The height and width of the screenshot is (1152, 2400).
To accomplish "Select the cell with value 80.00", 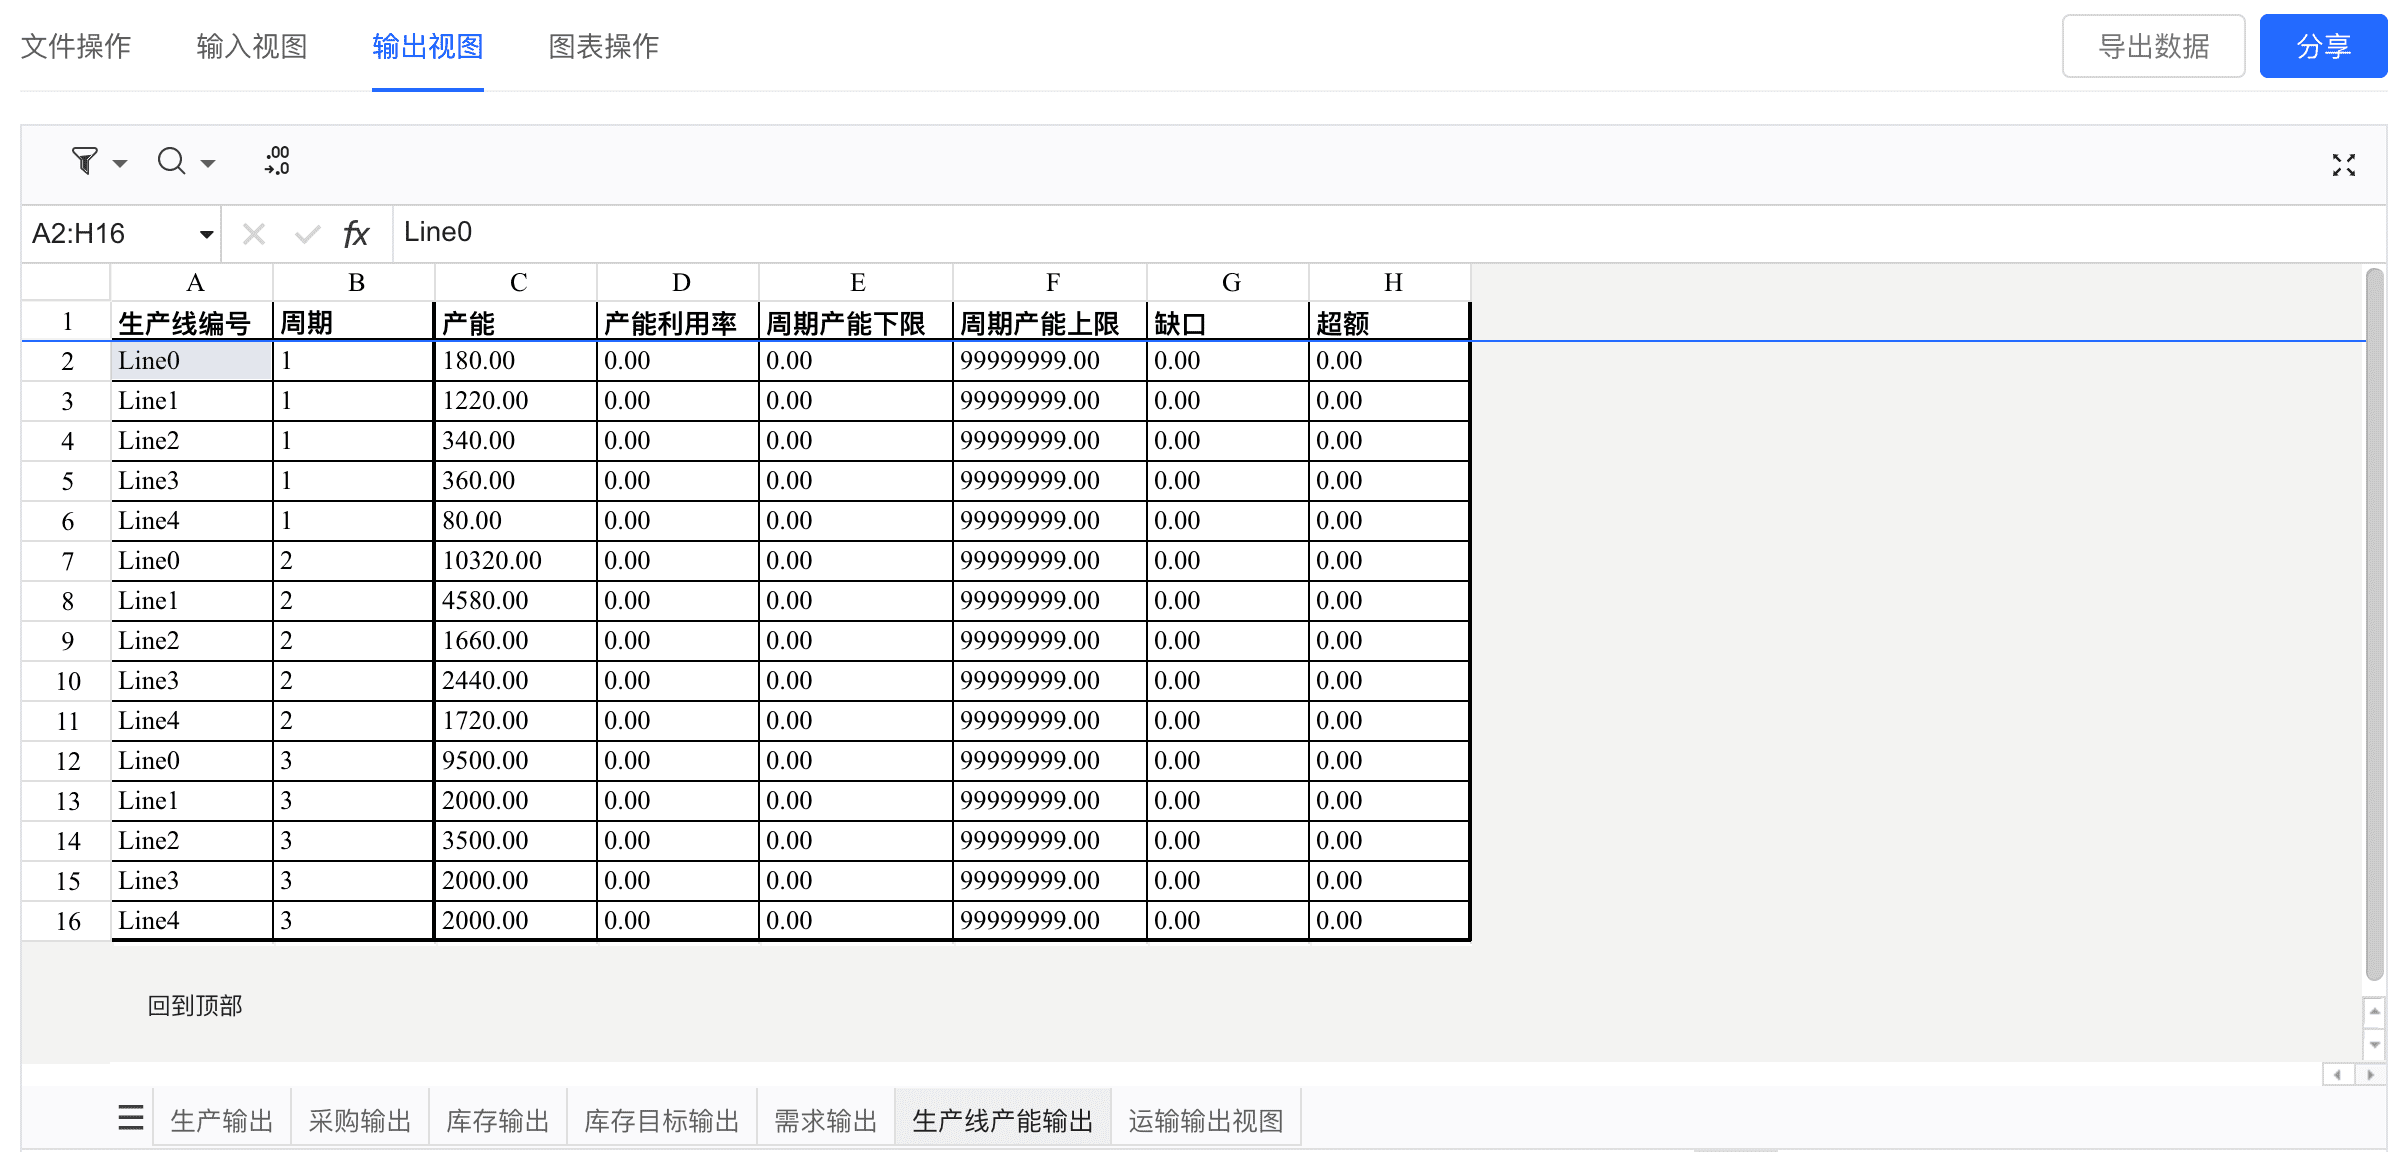I will [517, 521].
